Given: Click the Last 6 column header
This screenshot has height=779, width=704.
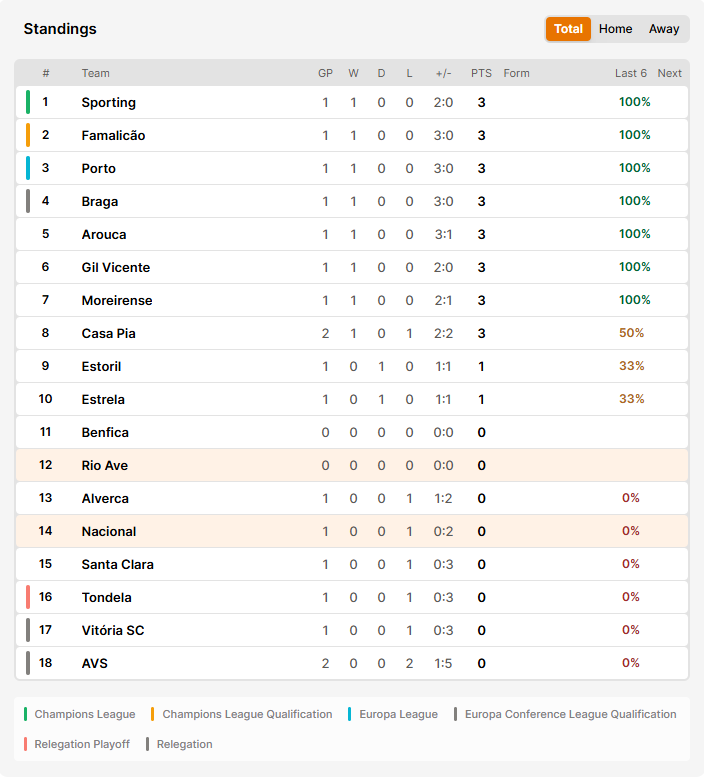Looking at the screenshot, I should [x=630, y=73].
